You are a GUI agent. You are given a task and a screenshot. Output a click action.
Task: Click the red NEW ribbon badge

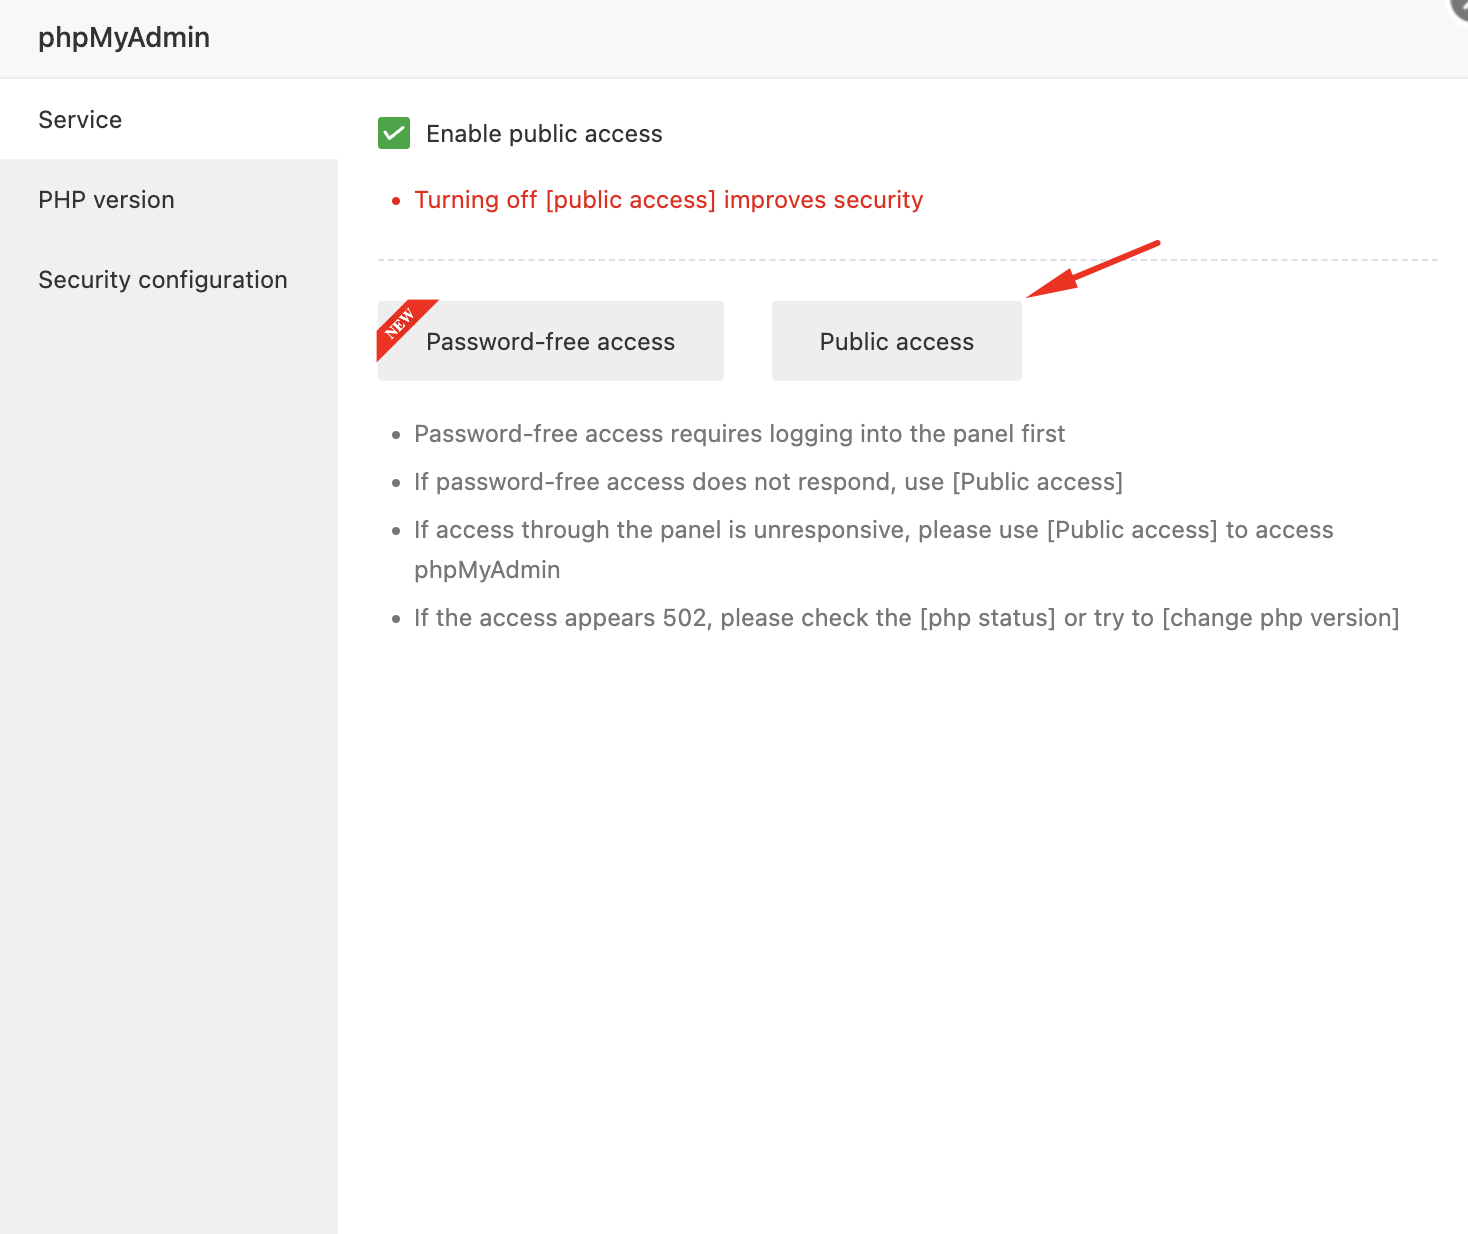399,323
